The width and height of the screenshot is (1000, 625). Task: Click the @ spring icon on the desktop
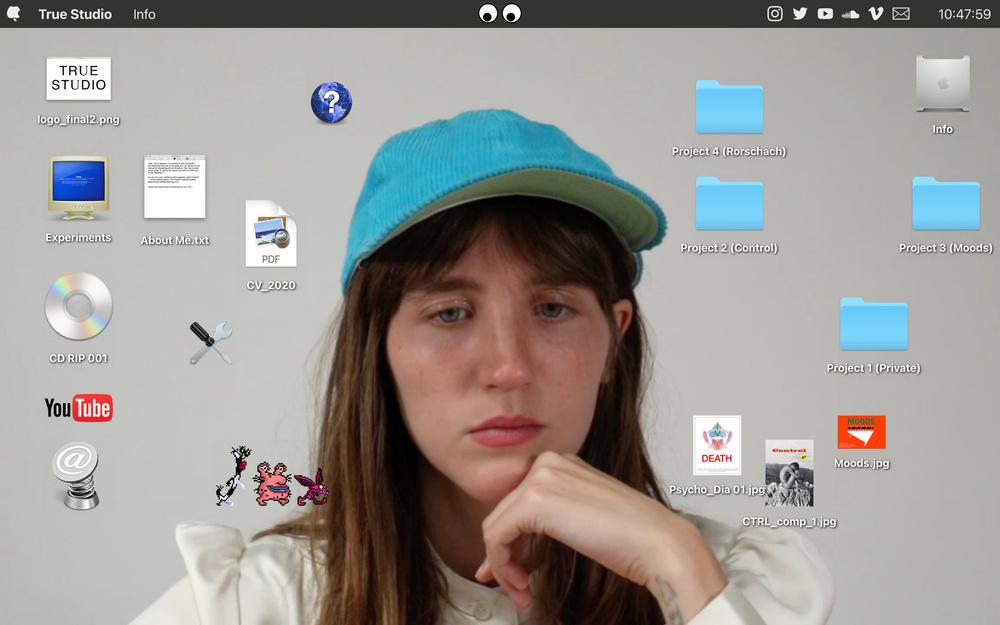click(78, 475)
